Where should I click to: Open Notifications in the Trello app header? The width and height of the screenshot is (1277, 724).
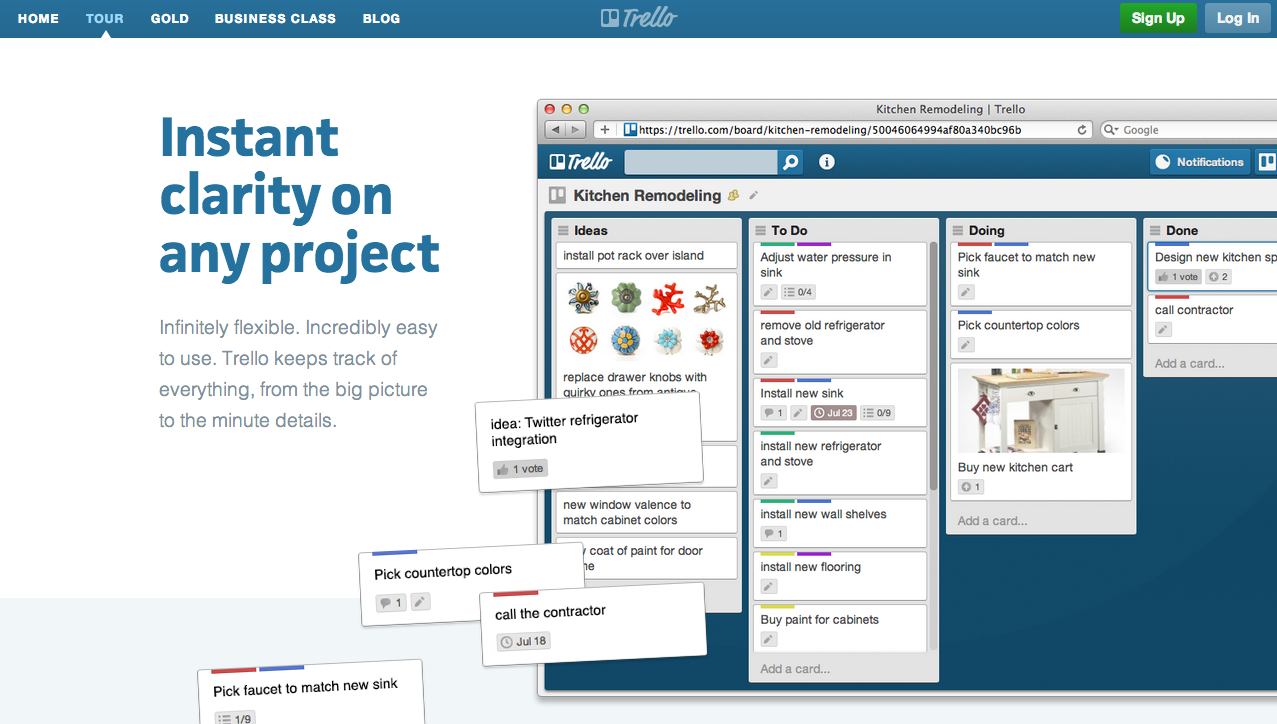(1200, 162)
